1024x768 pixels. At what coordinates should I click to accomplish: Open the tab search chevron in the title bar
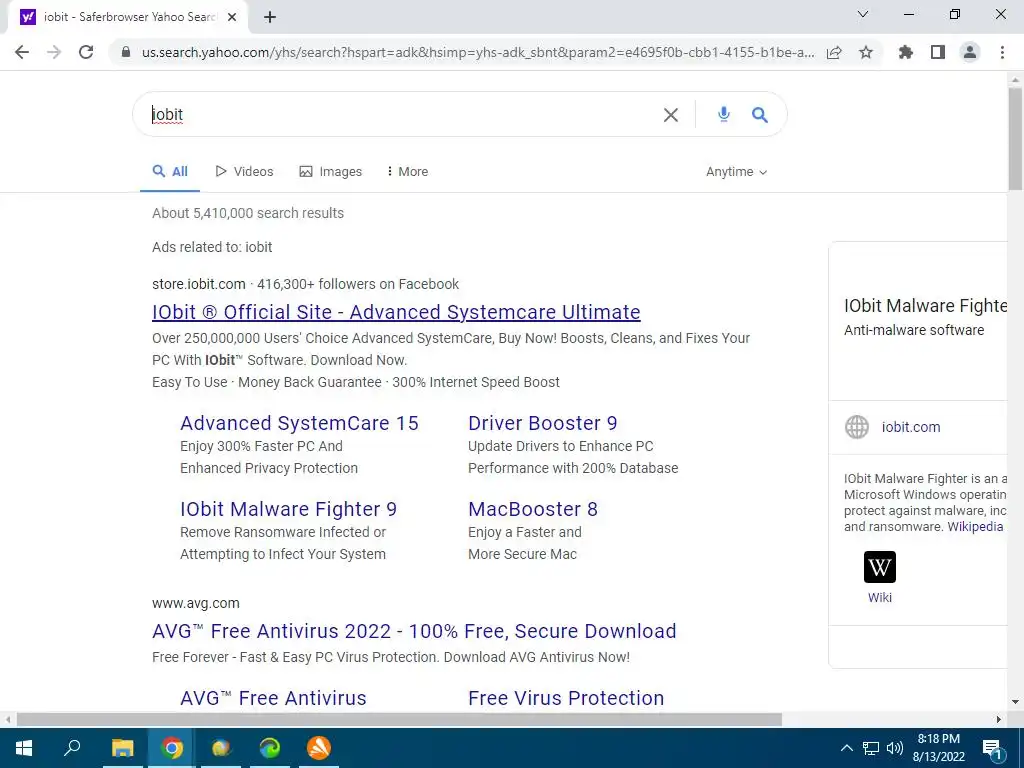pos(863,14)
